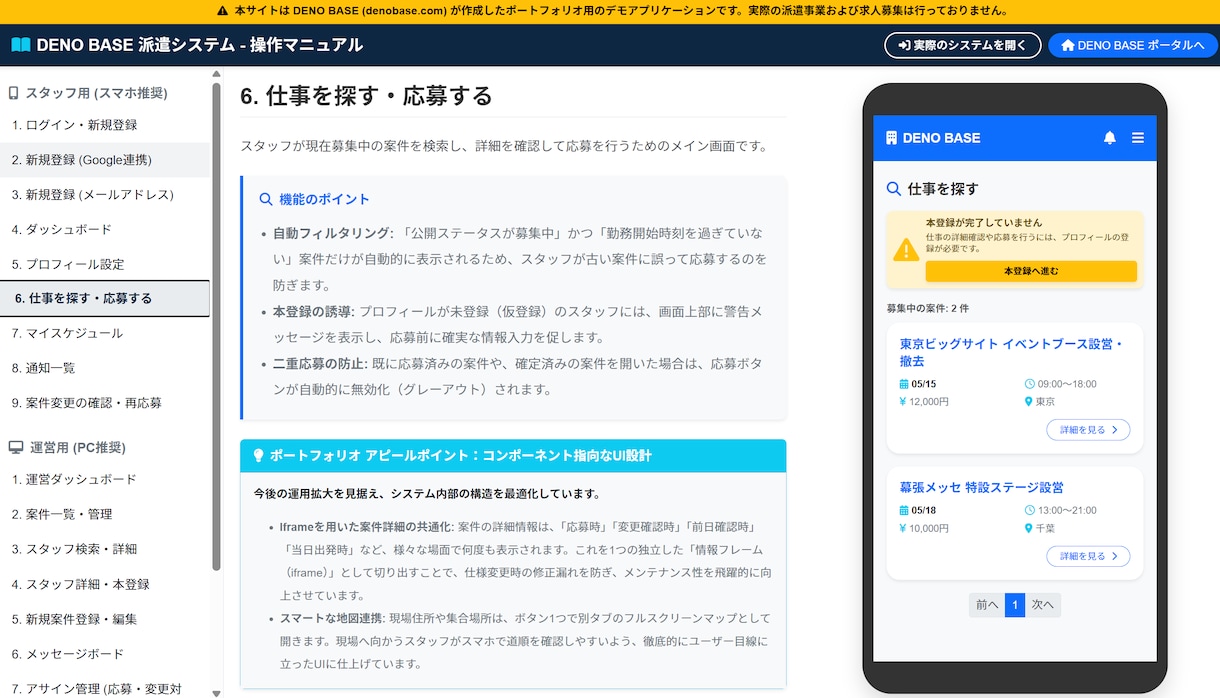Image resolution: width=1220 pixels, height=698 pixels.
Task: Open 2. 新規登録 (Google連携)
Action: pyautogui.click(x=105, y=160)
